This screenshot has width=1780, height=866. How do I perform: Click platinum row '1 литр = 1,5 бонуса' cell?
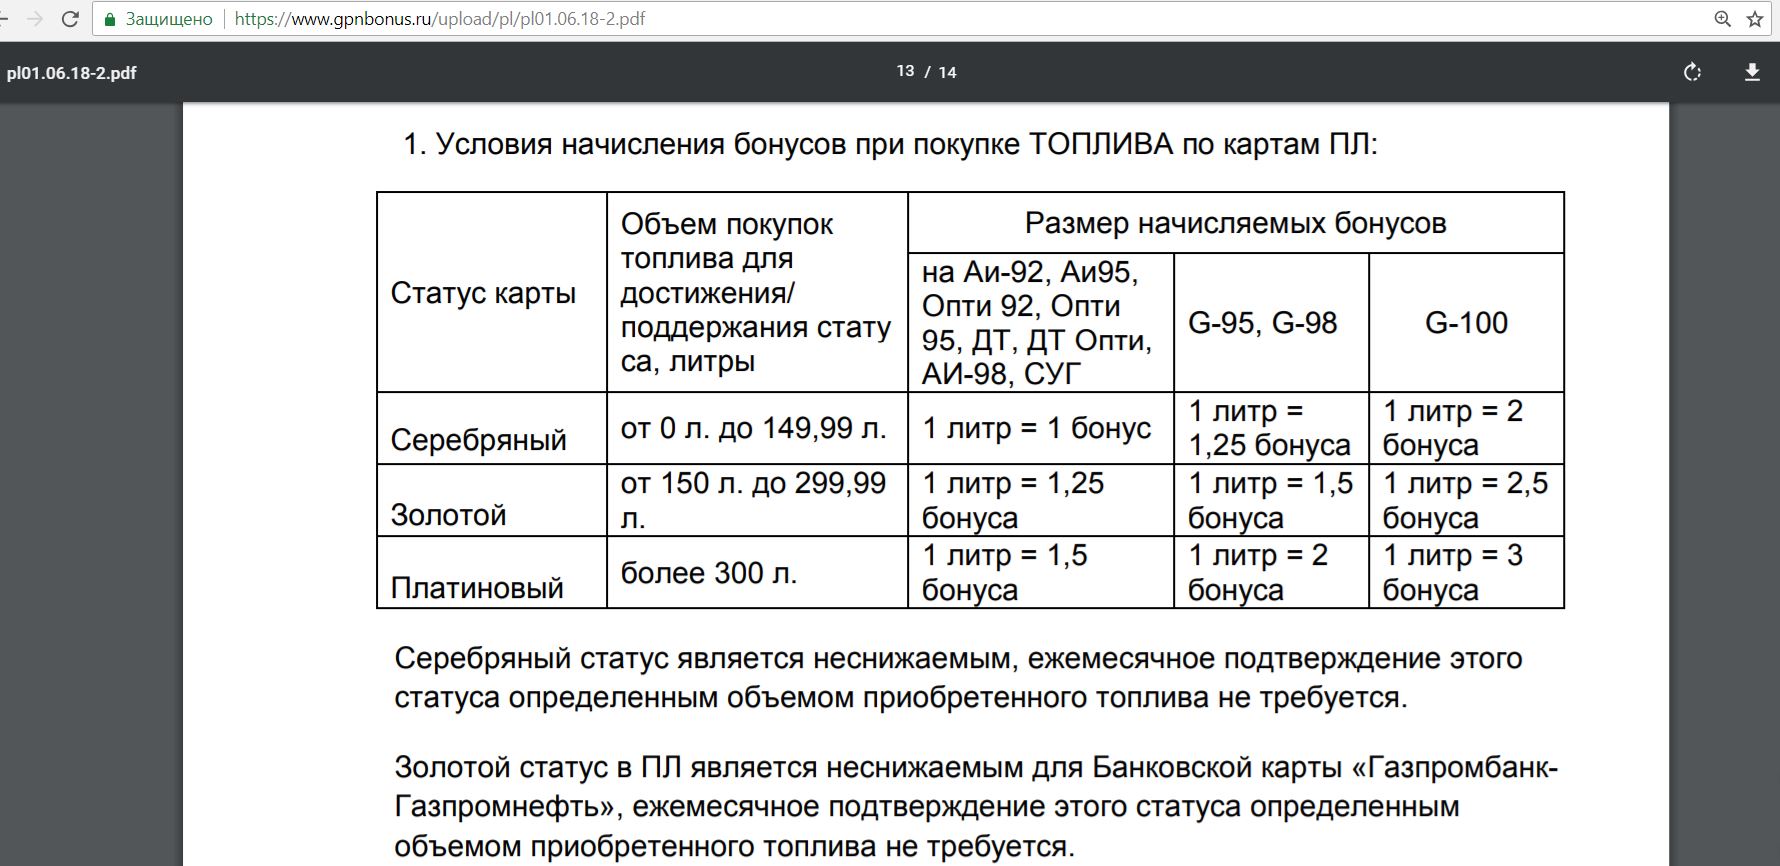1041,572
